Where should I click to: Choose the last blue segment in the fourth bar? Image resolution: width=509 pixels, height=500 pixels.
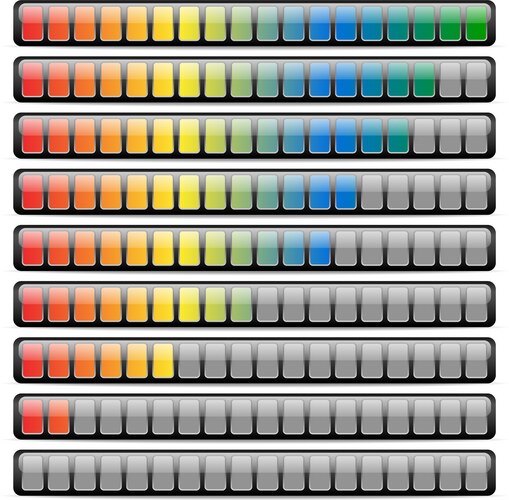click(346, 192)
